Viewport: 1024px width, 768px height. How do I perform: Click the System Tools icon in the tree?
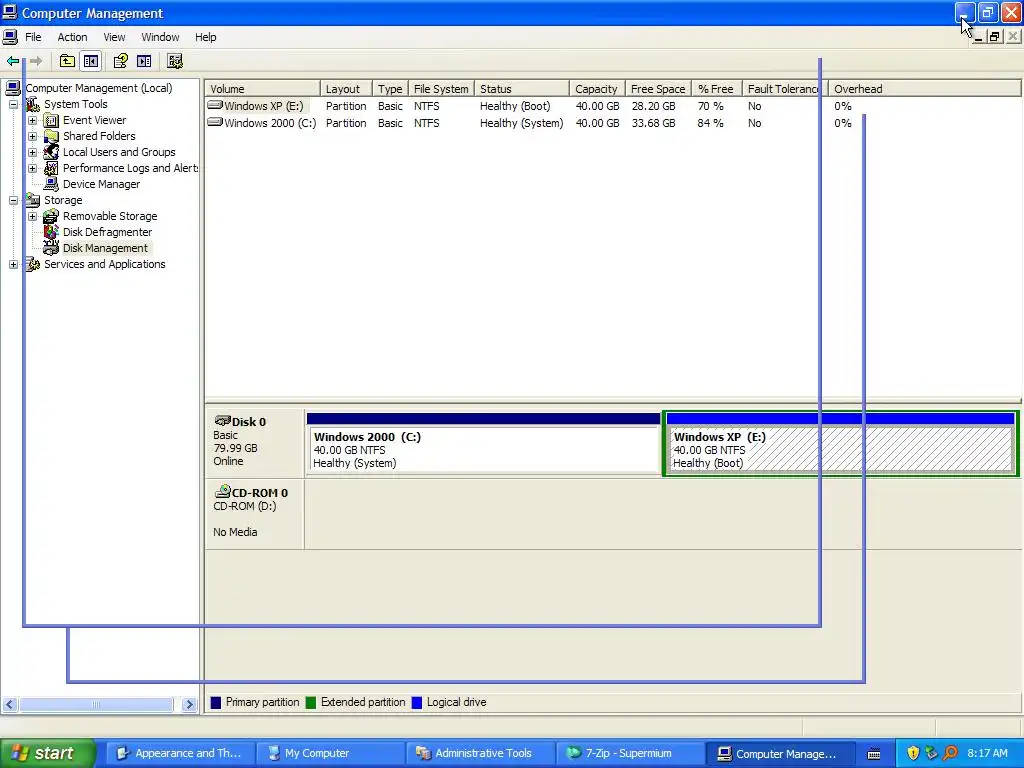coord(33,104)
